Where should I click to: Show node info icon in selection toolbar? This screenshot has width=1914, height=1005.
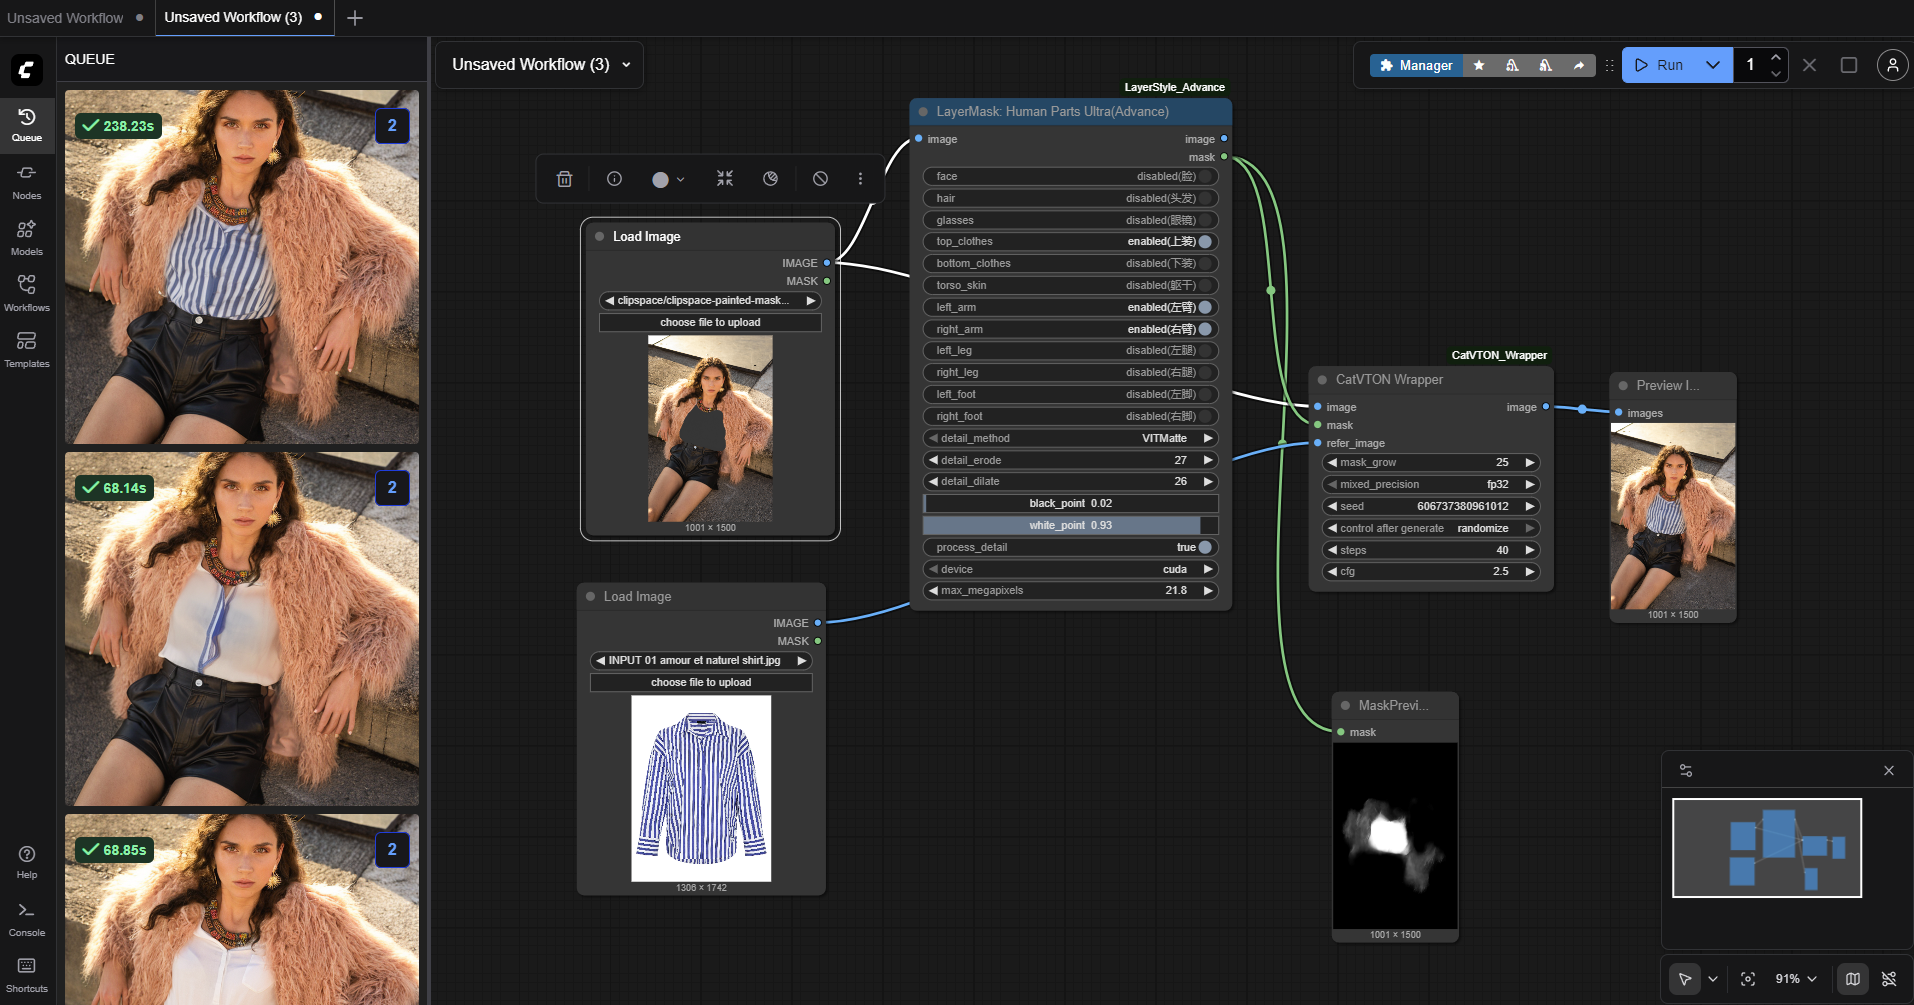point(614,179)
